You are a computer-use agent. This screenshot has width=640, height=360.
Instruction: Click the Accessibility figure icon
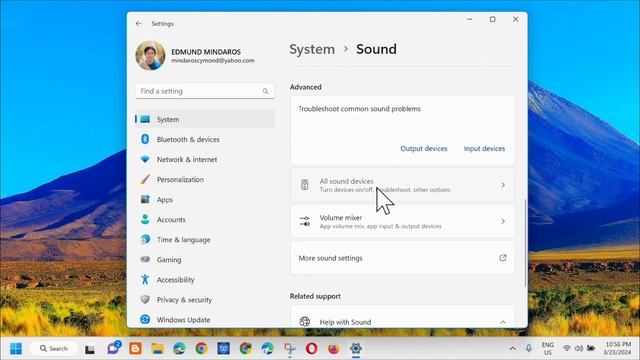(x=145, y=279)
